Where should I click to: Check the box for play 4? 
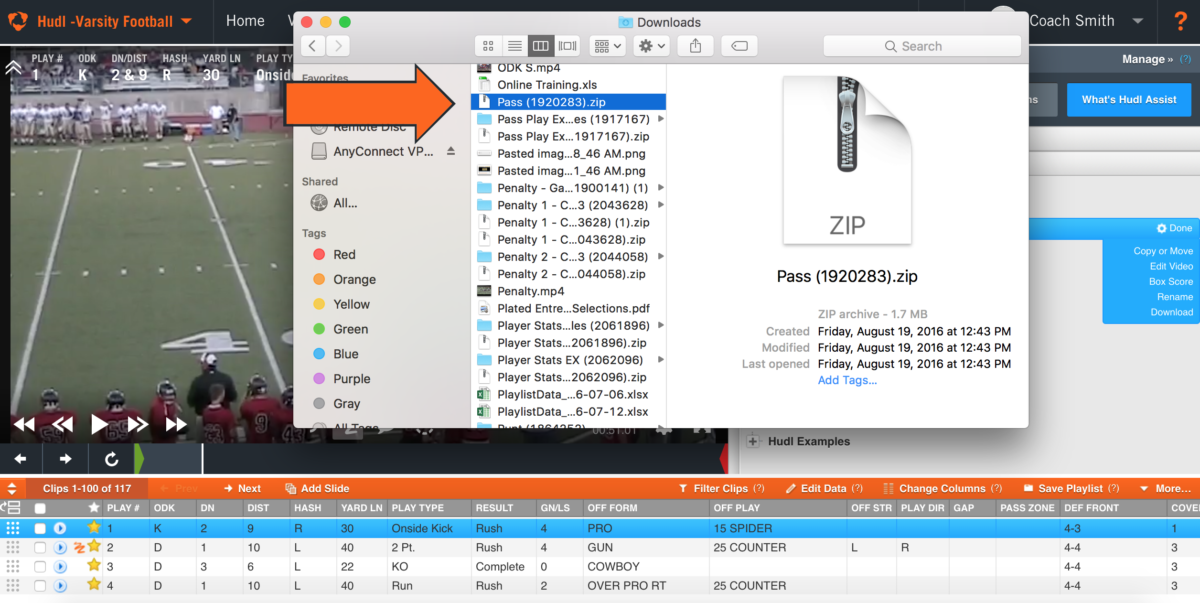[x=40, y=586]
